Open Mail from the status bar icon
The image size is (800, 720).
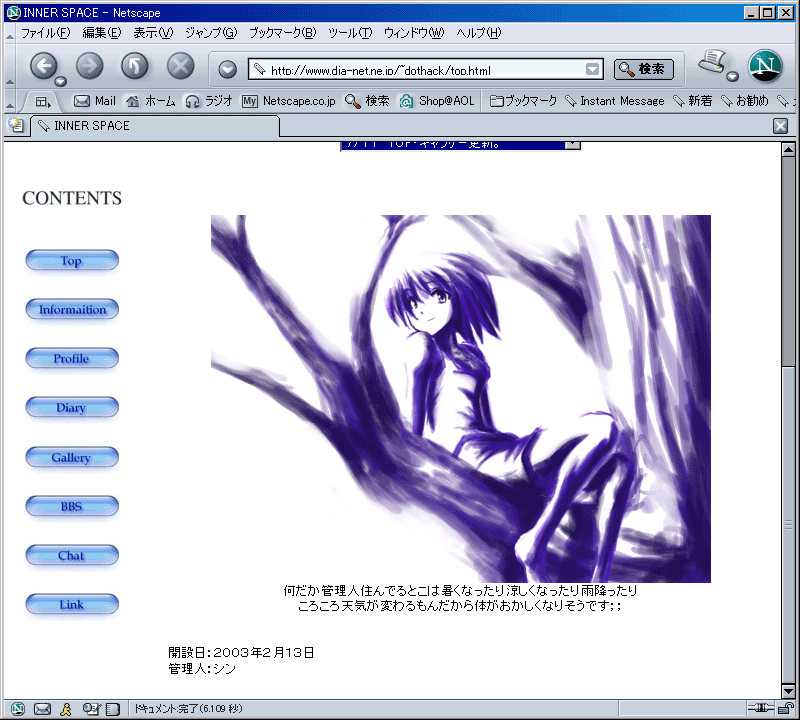pos(42,708)
